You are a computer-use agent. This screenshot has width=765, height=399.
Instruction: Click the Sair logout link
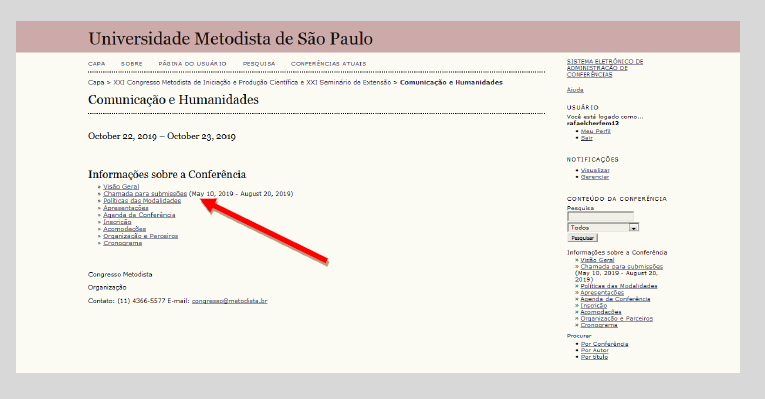click(x=586, y=138)
